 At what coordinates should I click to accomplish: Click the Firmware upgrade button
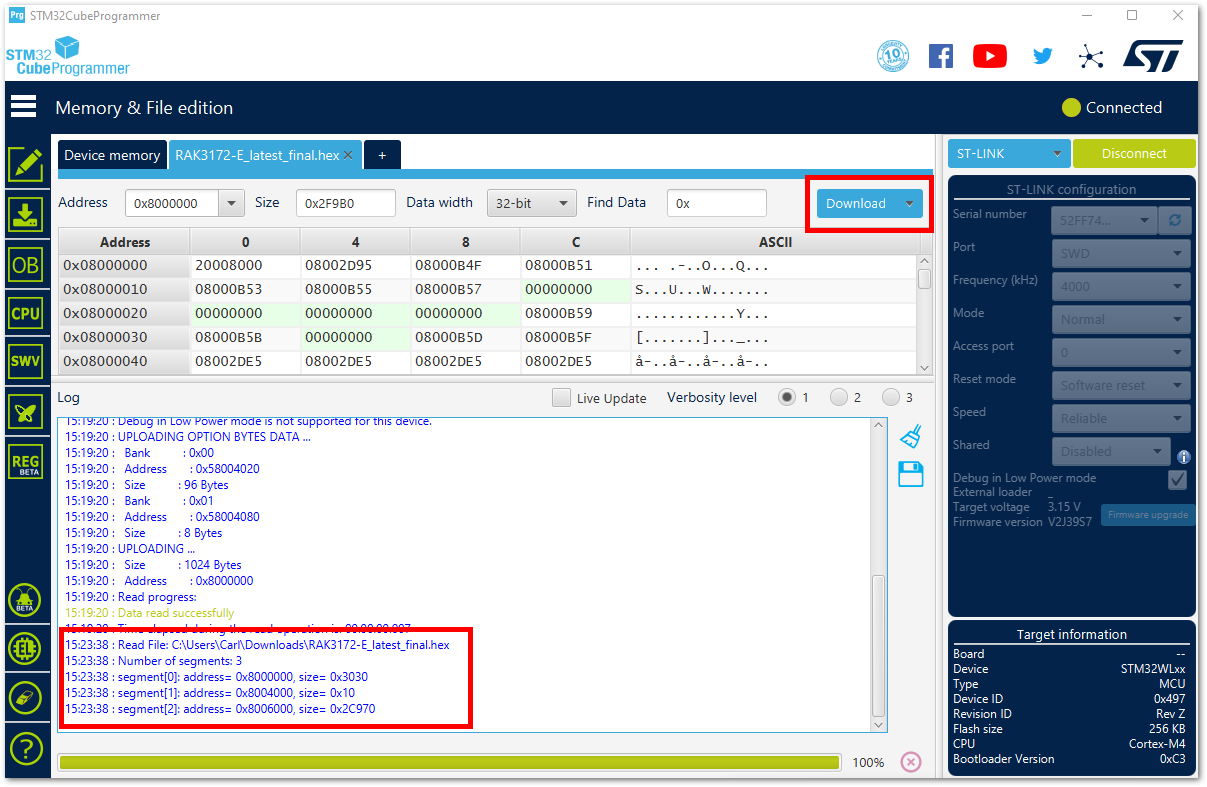(x=1148, y=515)
